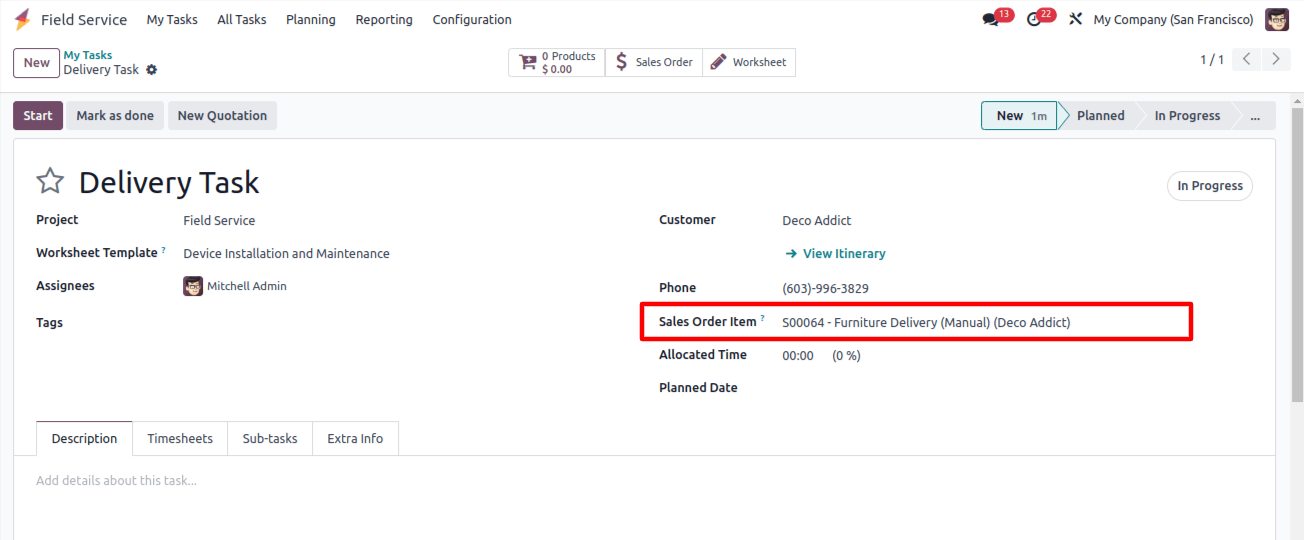Select the In Progress stage in status bar
1304x540 pixels.
tap(1187, 116)
